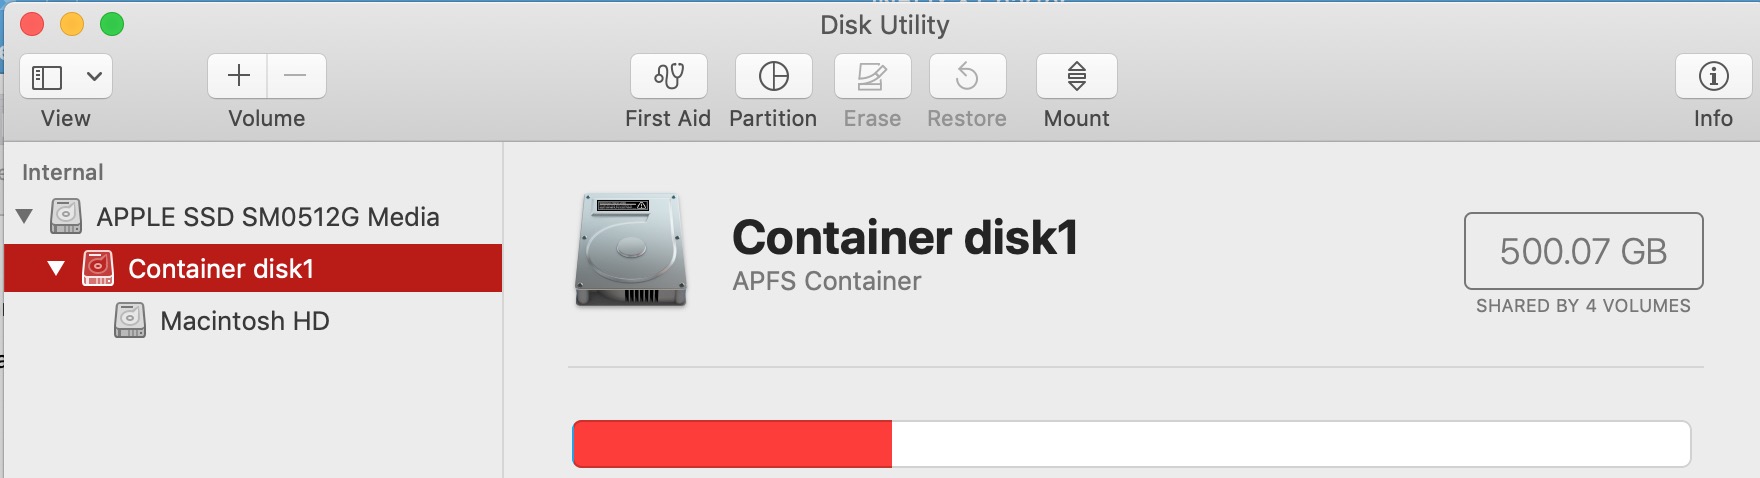Select the Container disk1 sidebar row
The image size is (1760, 478).
[221, 268]
